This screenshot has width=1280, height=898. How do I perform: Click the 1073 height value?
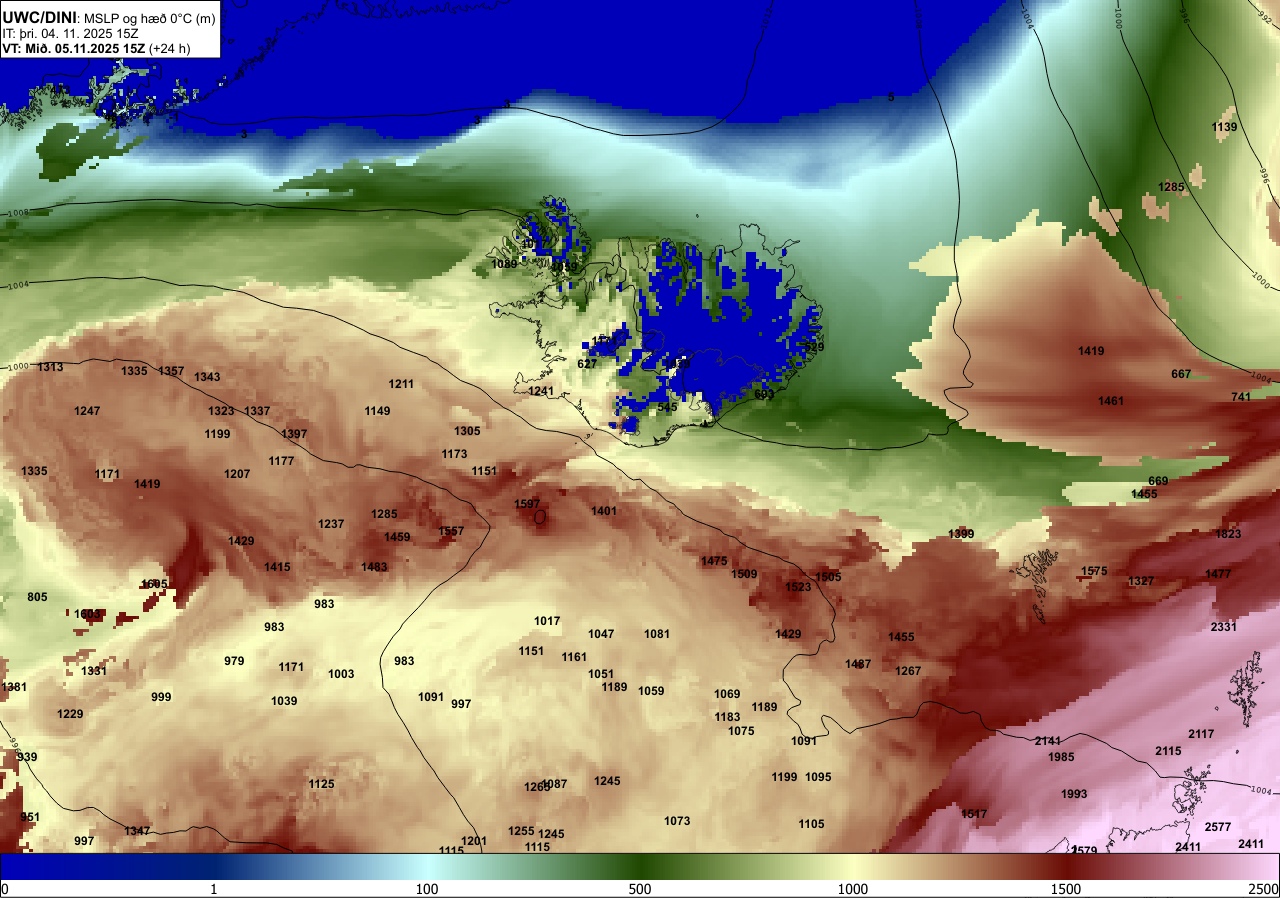tap(677, 821)
